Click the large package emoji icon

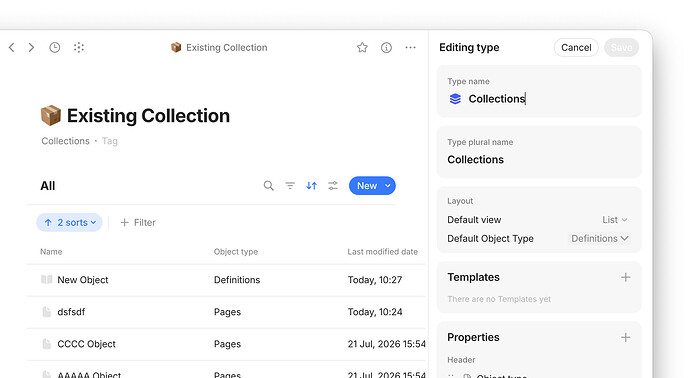pos(51,116)
